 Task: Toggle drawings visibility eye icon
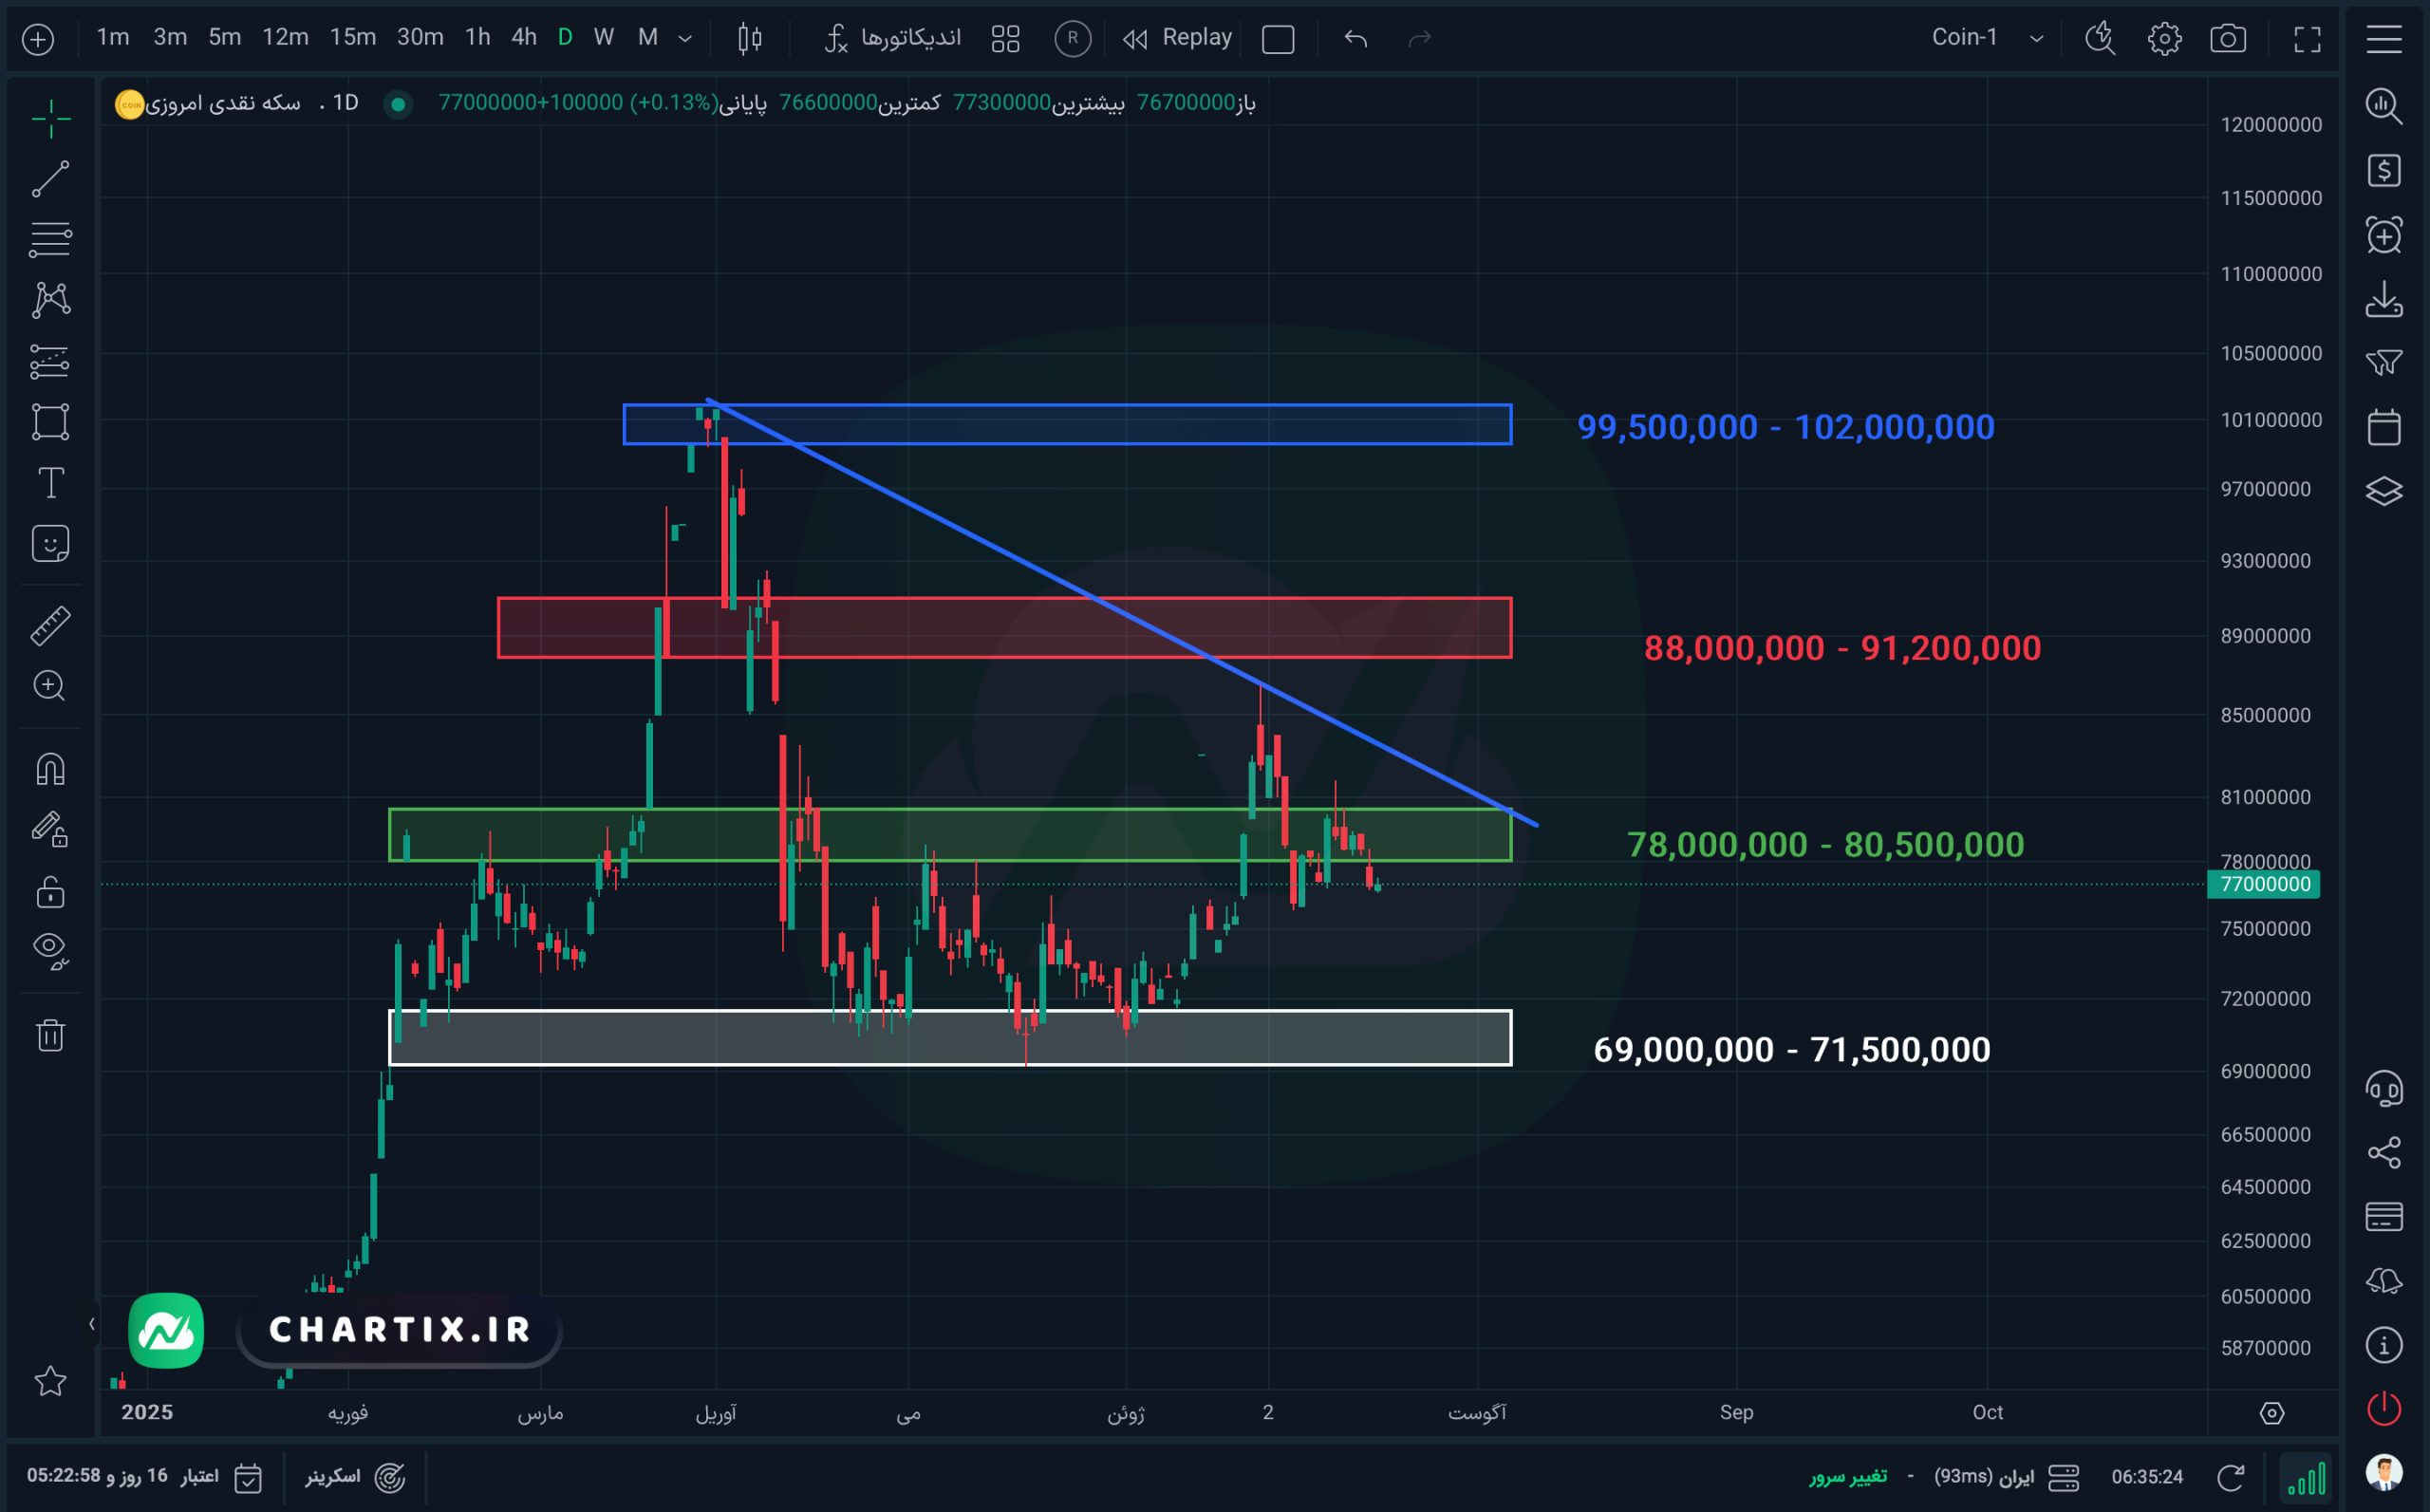tap(50, 950)
